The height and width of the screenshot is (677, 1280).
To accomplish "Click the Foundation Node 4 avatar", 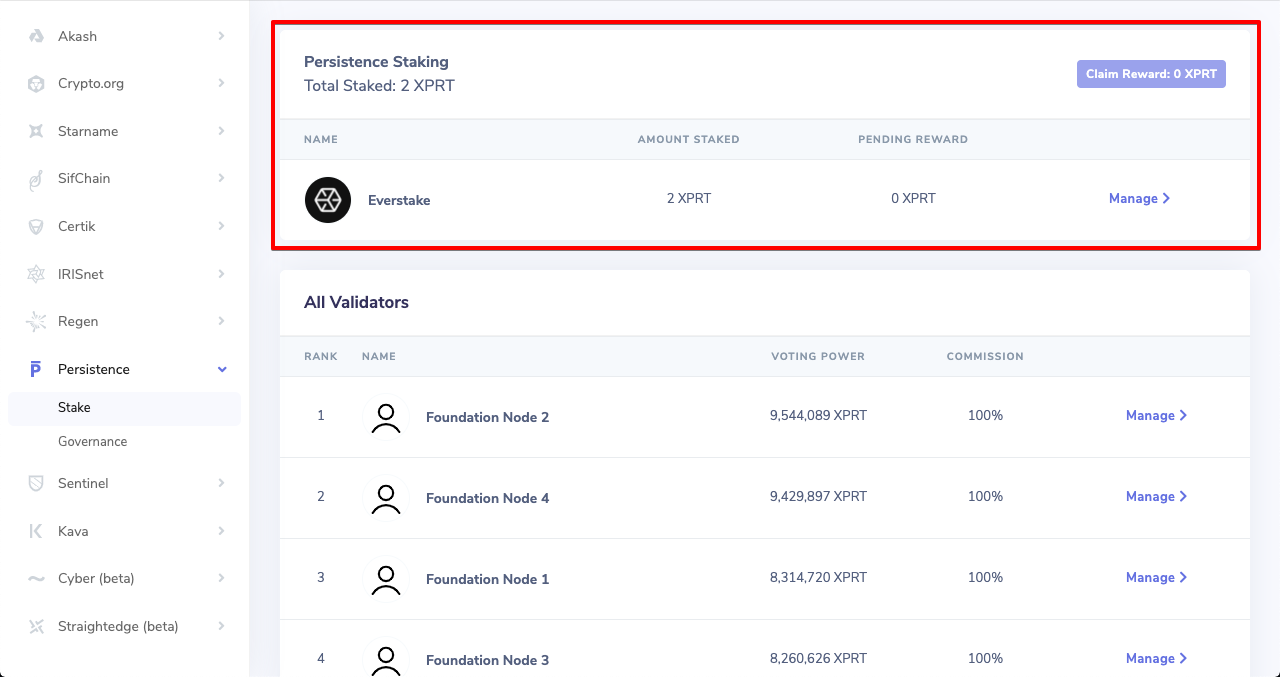I will pyautogui.click(x=386, y=498).
